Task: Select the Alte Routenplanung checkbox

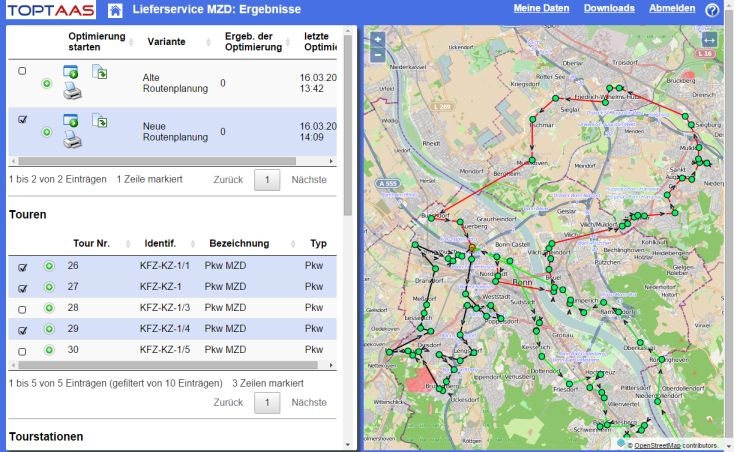Action: (22, 71)
